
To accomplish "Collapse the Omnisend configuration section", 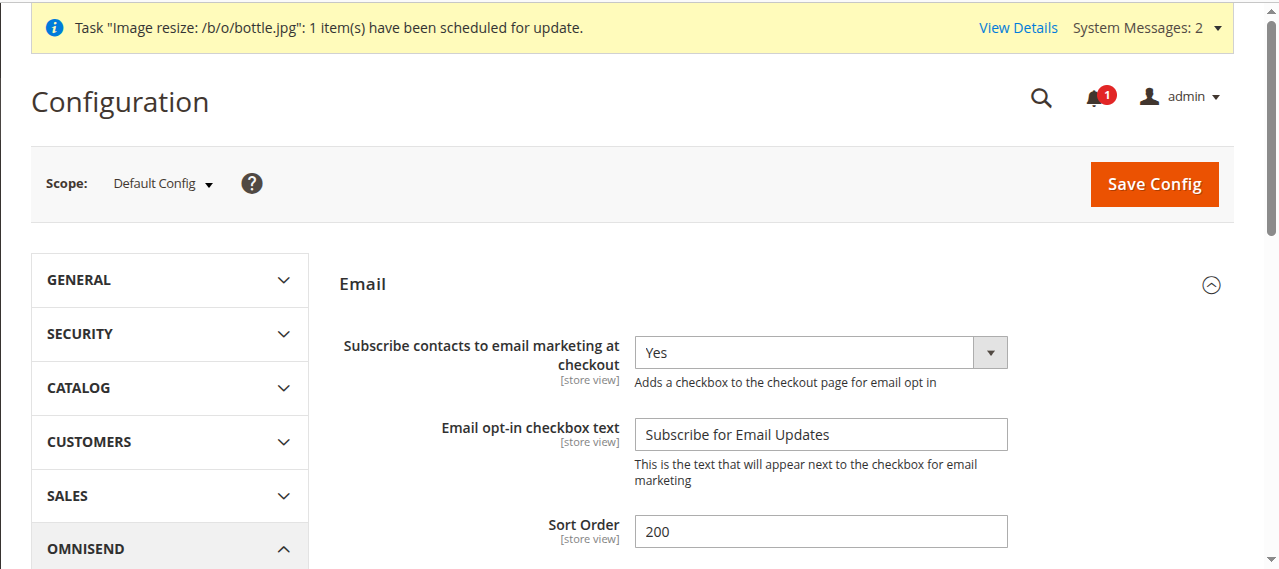I will [x=170, y=549].
